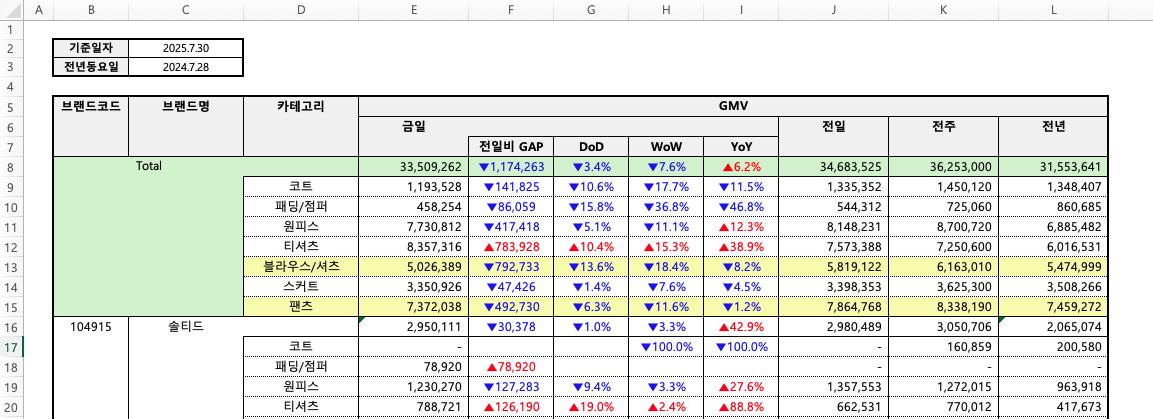Select the 브랜드명 header cell
Screen dimensions: 1153x419
(x=185, y=126)
